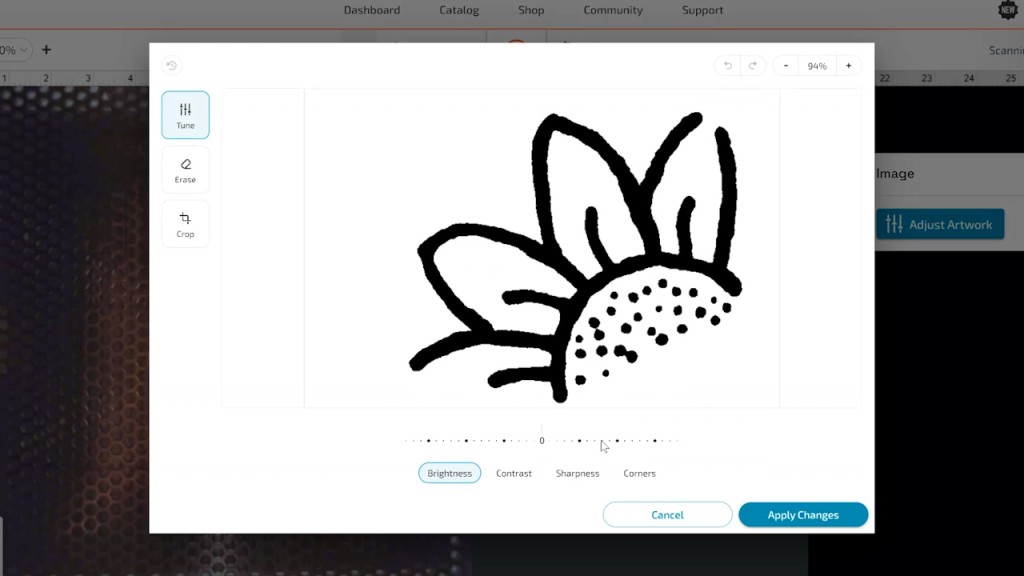Click the NEW badge icon
Viewport: 1024px width, 576px height.
coord(1008,10)
